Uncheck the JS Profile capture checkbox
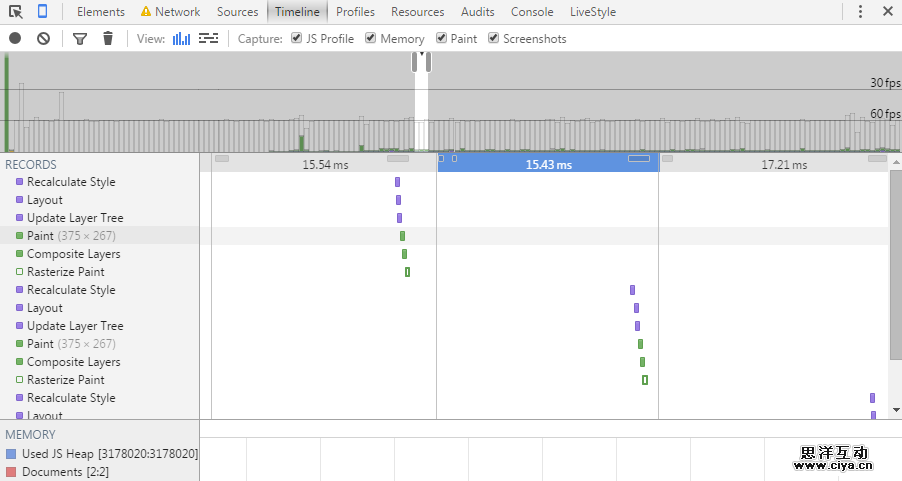The width and height of the screenshot is (902, 481). pos(296,39)
